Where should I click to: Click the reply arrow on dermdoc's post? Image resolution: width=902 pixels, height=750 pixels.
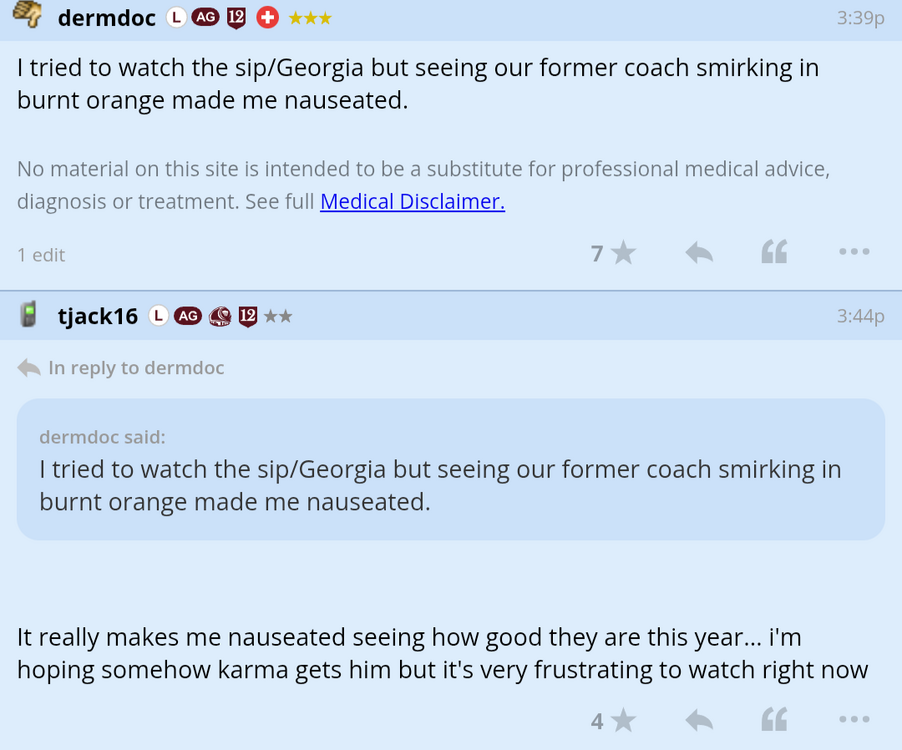pos(698,252)
